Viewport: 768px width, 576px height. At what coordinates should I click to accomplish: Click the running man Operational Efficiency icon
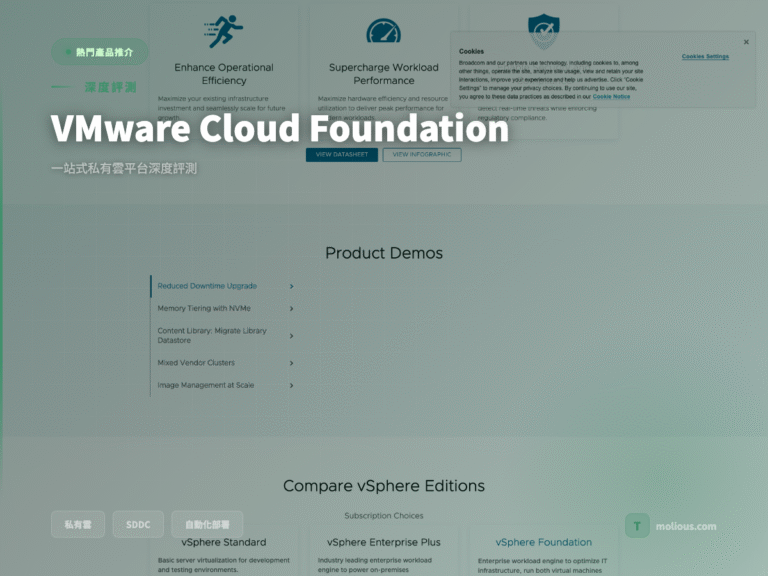pyautogui.click(x=224, y=31)
